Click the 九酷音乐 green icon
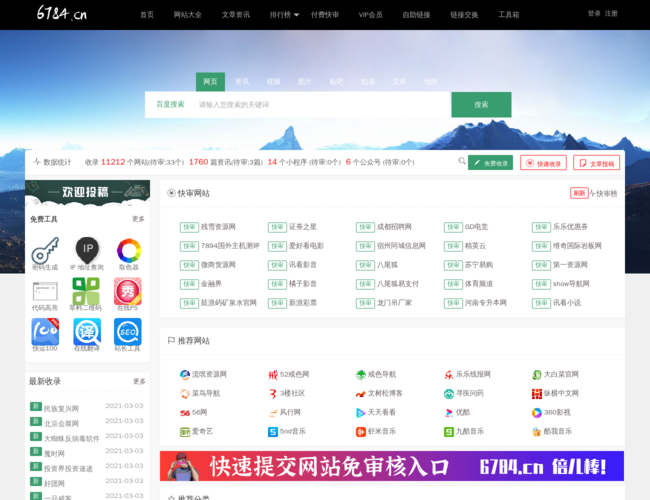Image resolution: width=650 pixels, height=500 pixels. tap(449, 432)
